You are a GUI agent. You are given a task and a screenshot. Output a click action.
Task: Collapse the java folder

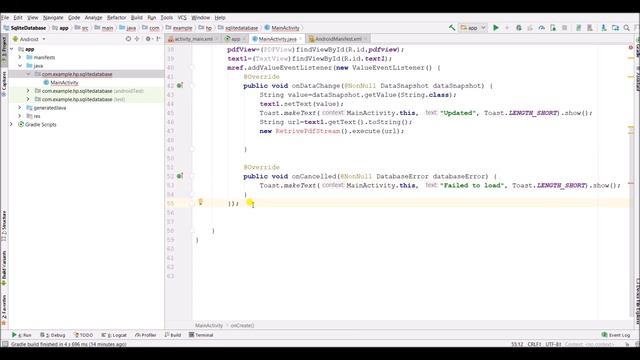click(x=20, y=66)
